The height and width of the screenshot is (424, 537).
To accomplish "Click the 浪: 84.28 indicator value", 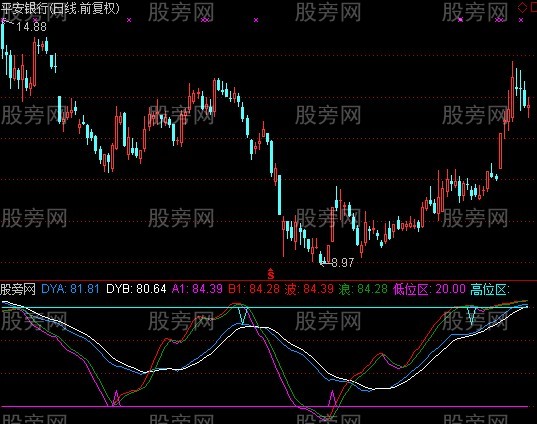I will [363, 289].
